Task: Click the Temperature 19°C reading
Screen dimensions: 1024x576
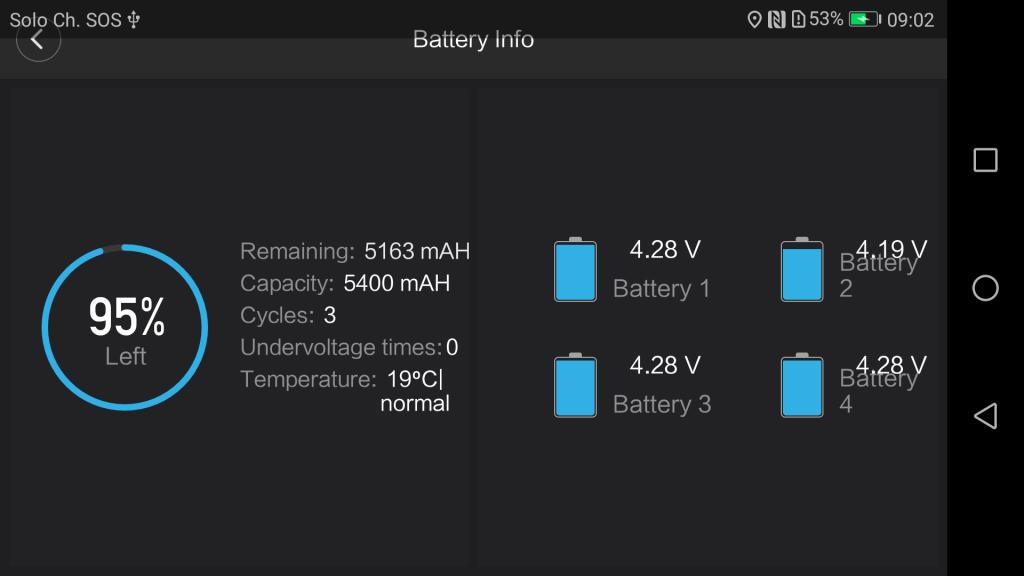Action: (415, 379)
